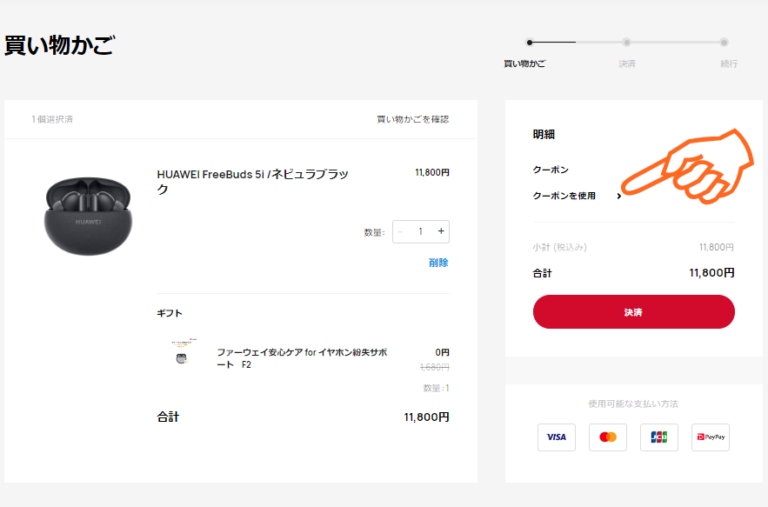
Task: Click ファーウェイ安心ケア gift item name
Action: (x=301, y=358)
